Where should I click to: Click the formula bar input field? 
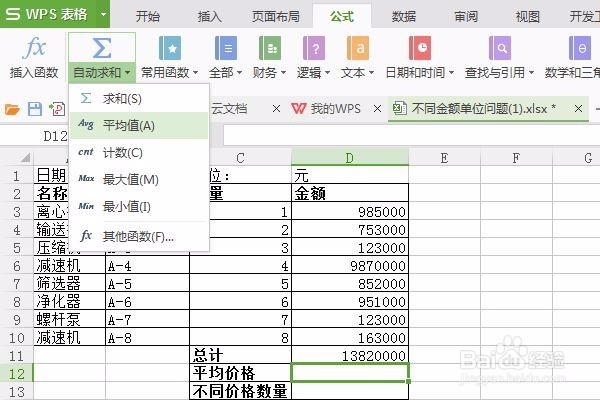coord(411,135)
